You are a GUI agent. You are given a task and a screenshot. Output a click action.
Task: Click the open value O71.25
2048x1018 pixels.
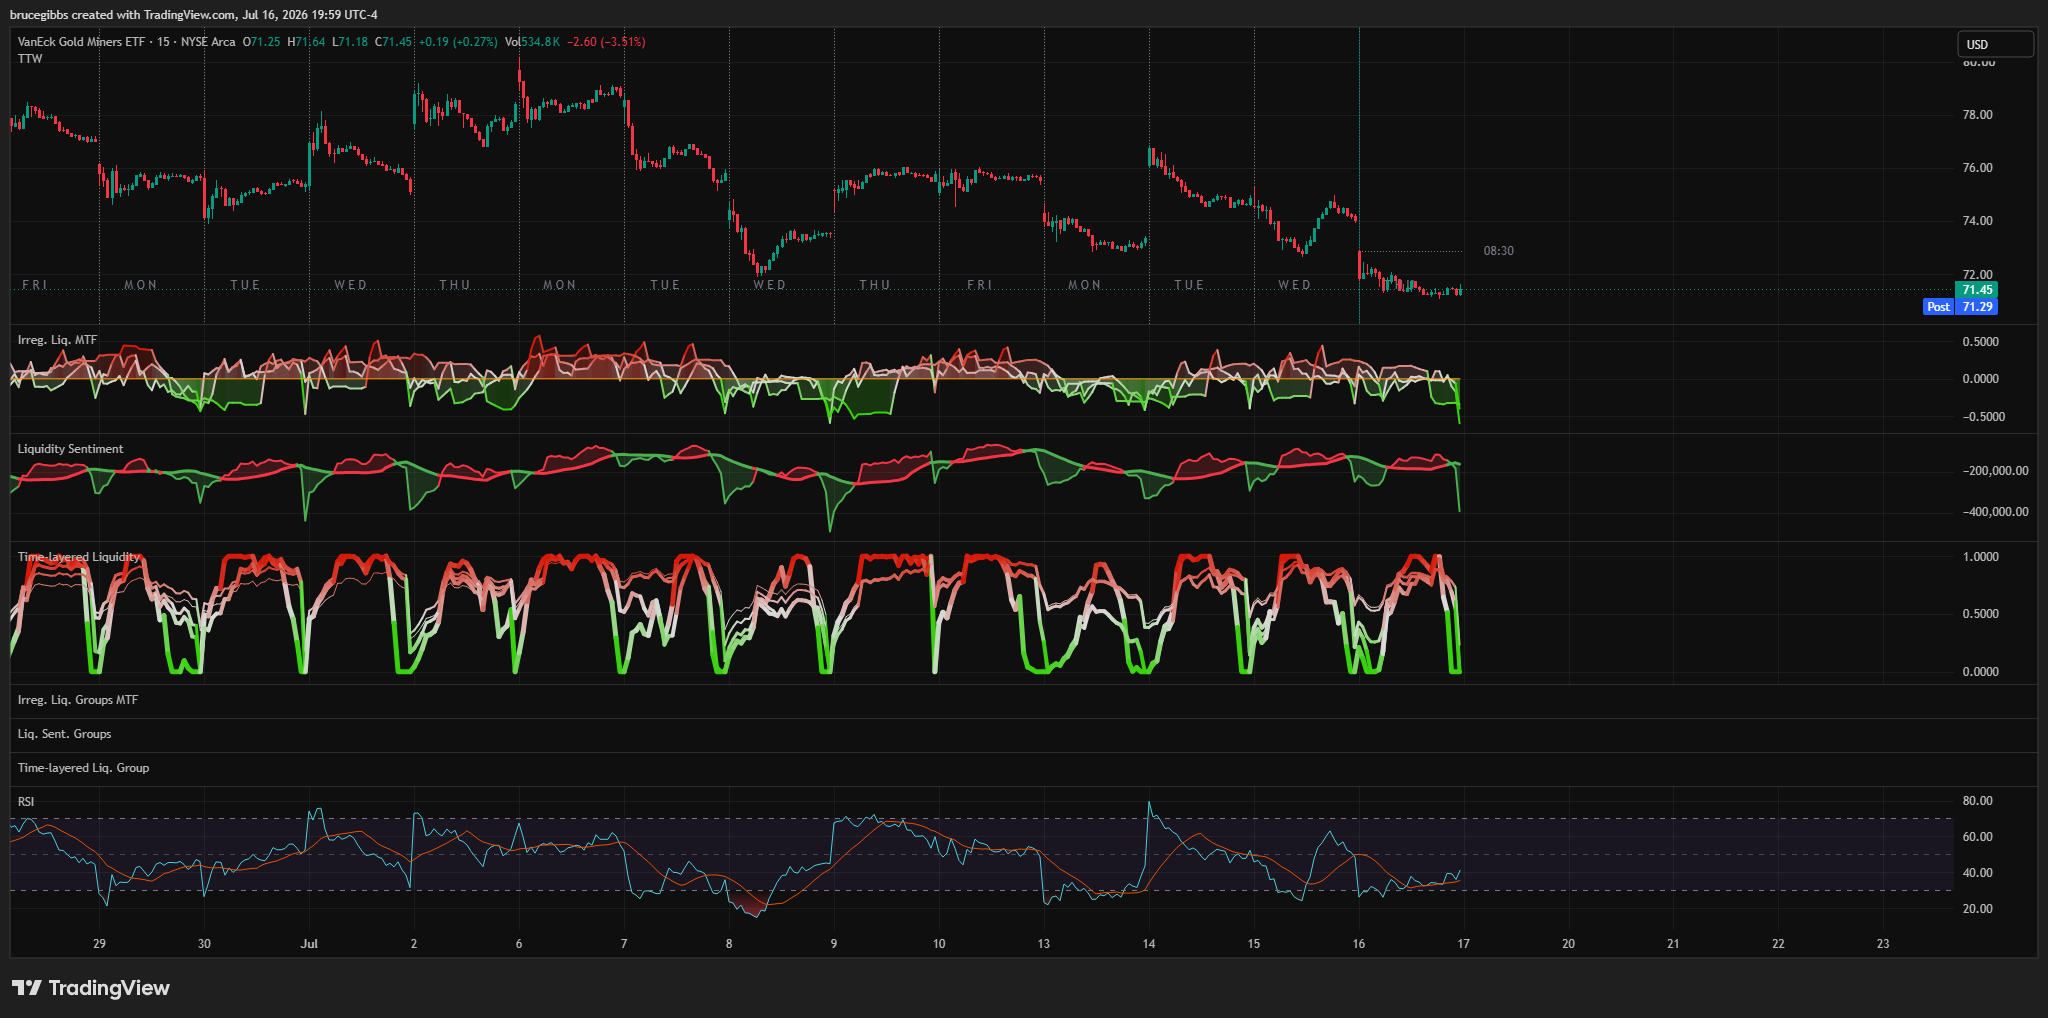click(x=262, y=42)
